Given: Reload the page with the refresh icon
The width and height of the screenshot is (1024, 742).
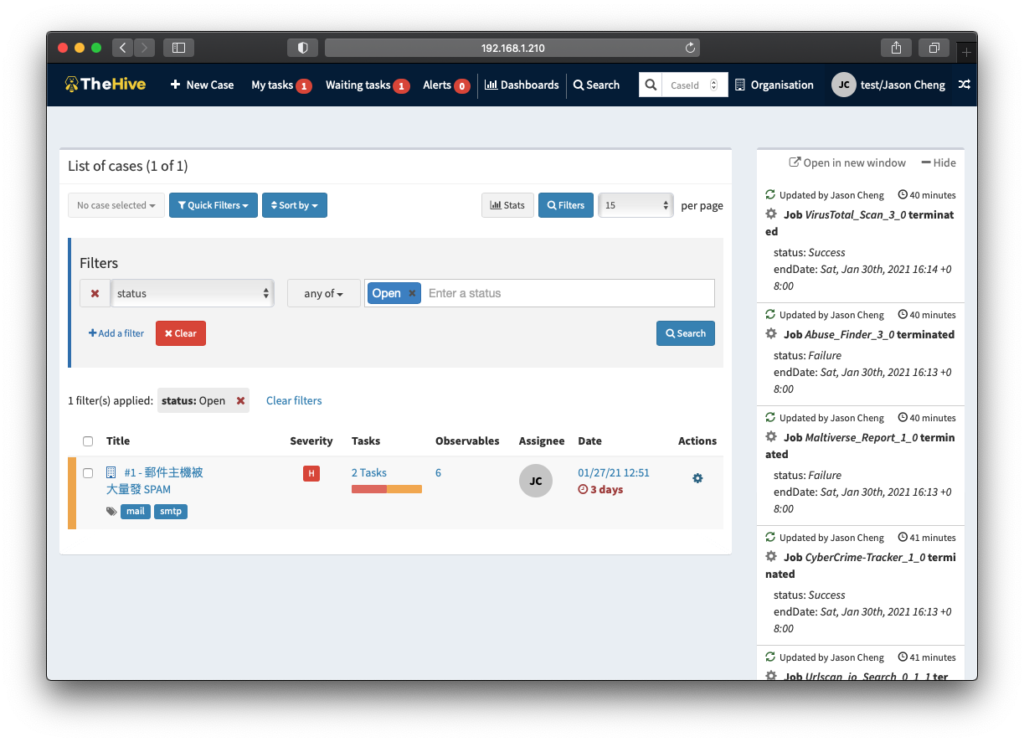Looking at the screenshot, I should point(690,48).
